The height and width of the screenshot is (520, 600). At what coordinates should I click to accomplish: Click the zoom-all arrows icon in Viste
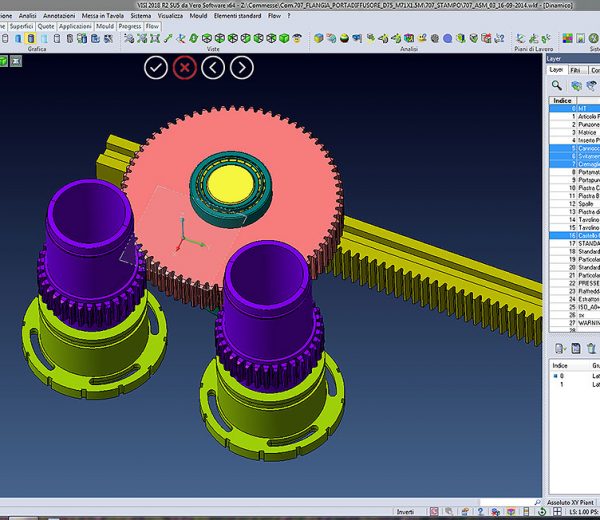(x=155, y=38)
